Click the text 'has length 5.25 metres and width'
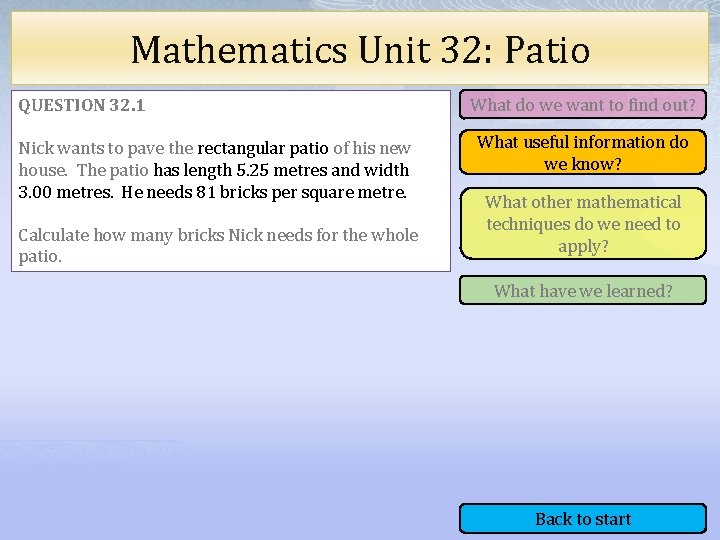The height and width of the screenshot is (540, 720). 281,170
